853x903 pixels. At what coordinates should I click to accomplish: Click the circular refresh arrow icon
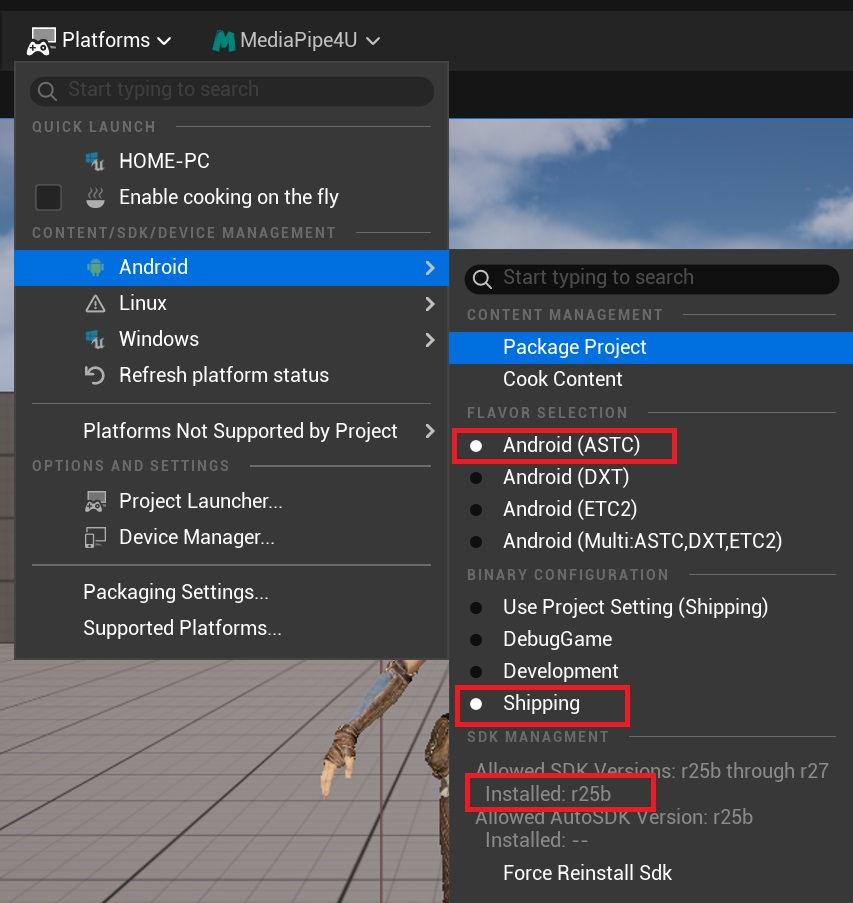point(95,375)
